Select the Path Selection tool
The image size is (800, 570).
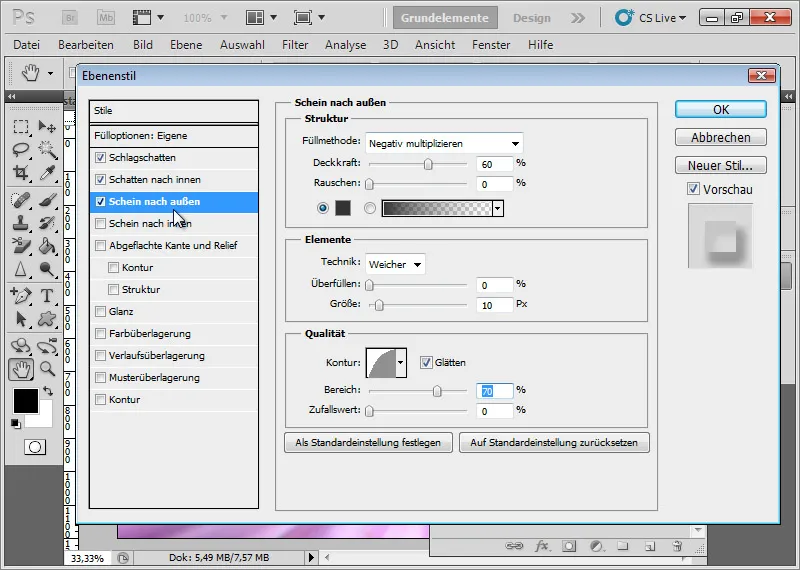click(x=21, y=319)
